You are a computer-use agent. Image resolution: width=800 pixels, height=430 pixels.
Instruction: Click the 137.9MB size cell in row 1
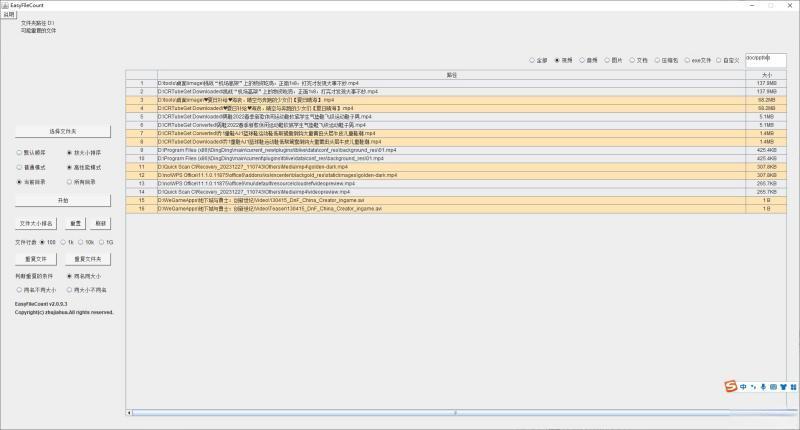(766, 83)
